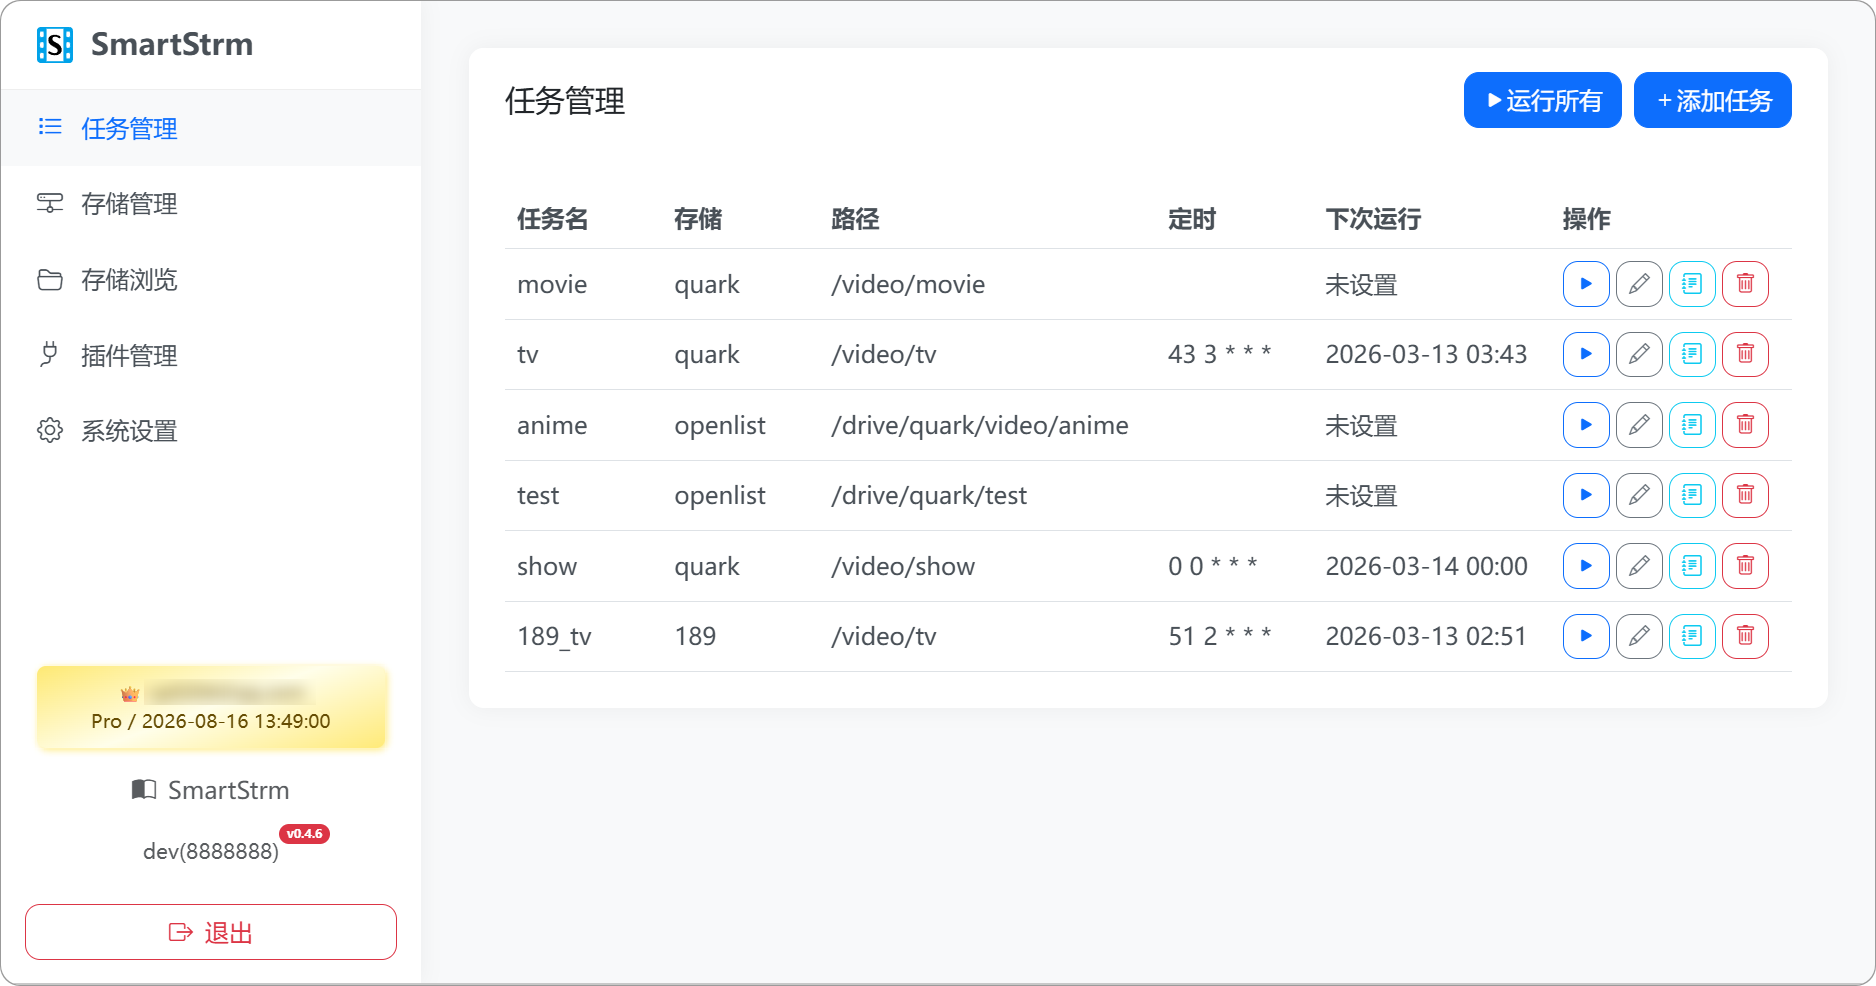Open logs for the movie task

tap(1691, 284)
